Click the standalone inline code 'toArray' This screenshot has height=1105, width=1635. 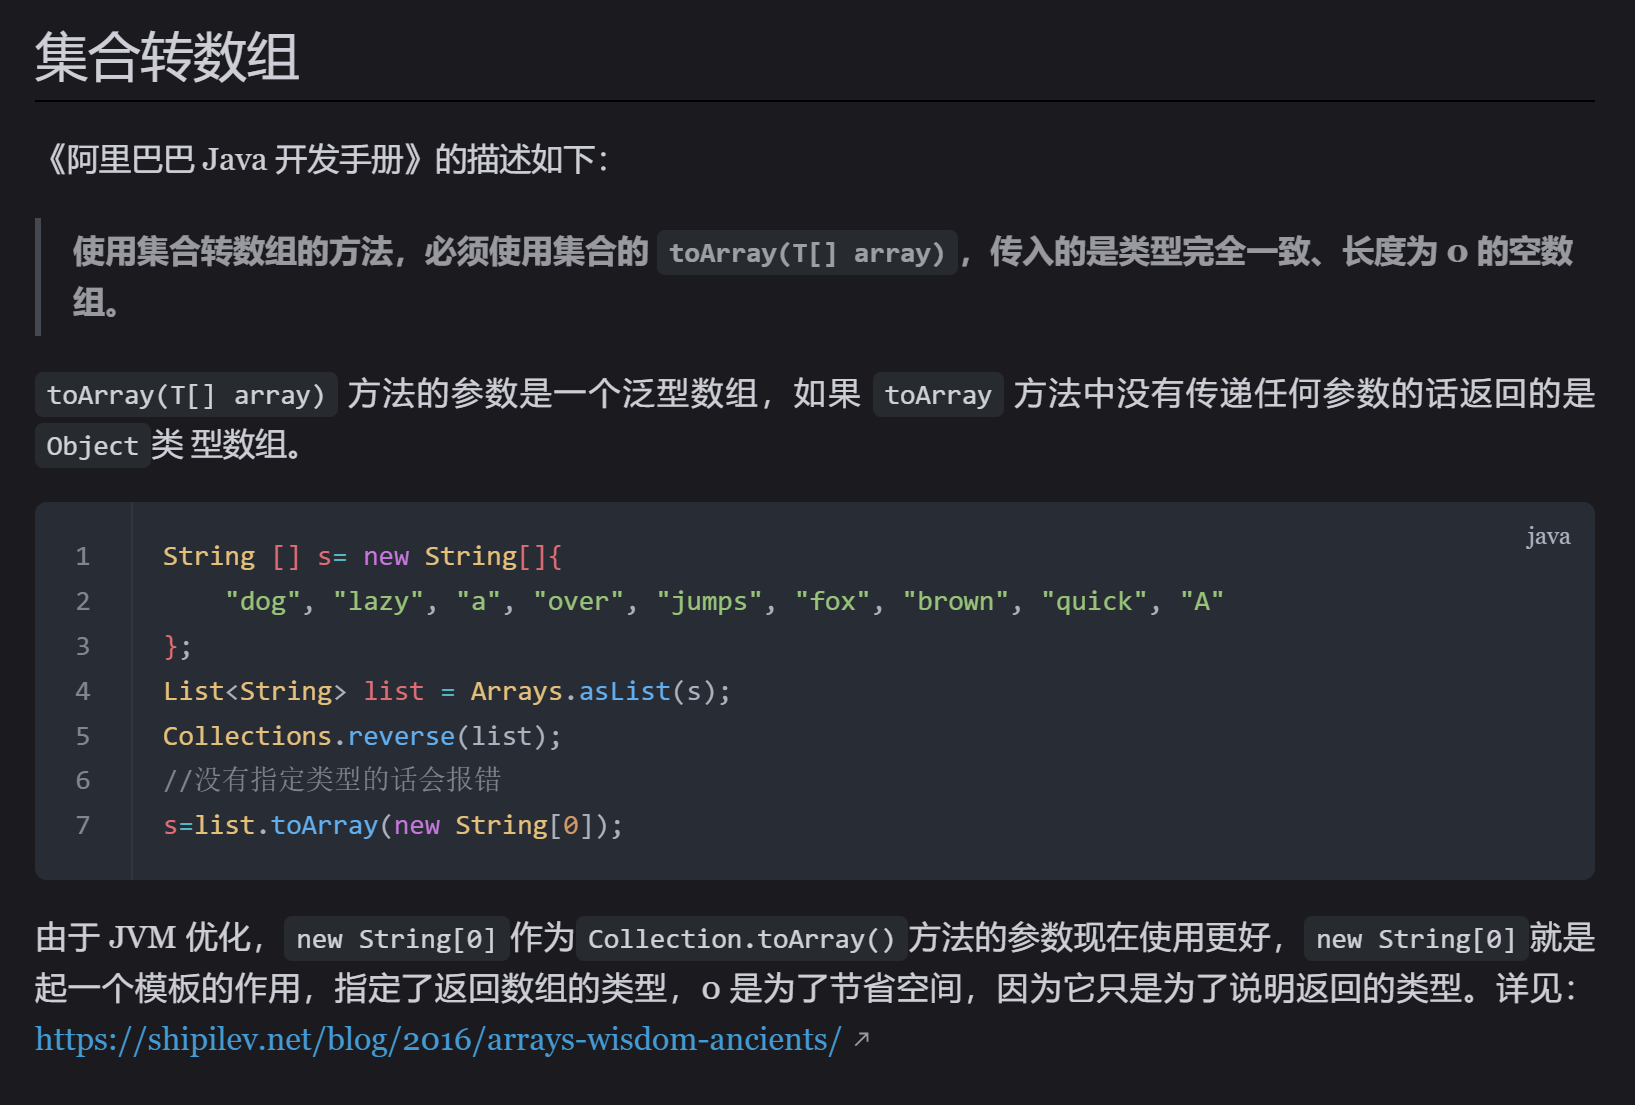coord(938,395)
